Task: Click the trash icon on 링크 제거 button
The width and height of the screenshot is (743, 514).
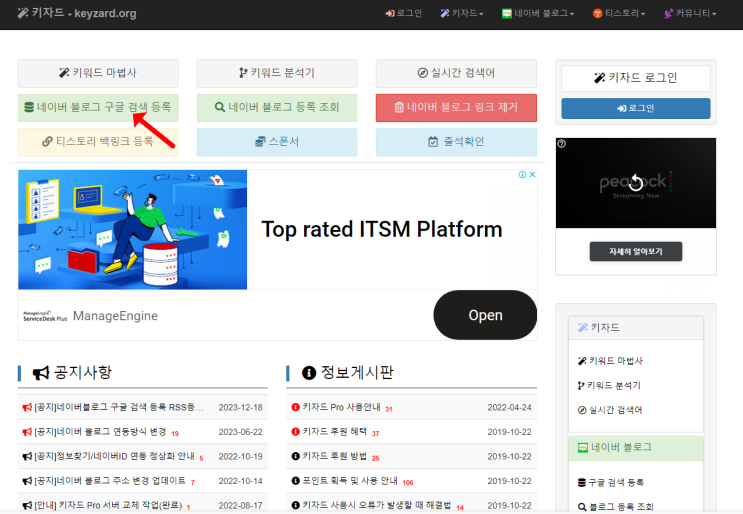Action: (399, 108)
